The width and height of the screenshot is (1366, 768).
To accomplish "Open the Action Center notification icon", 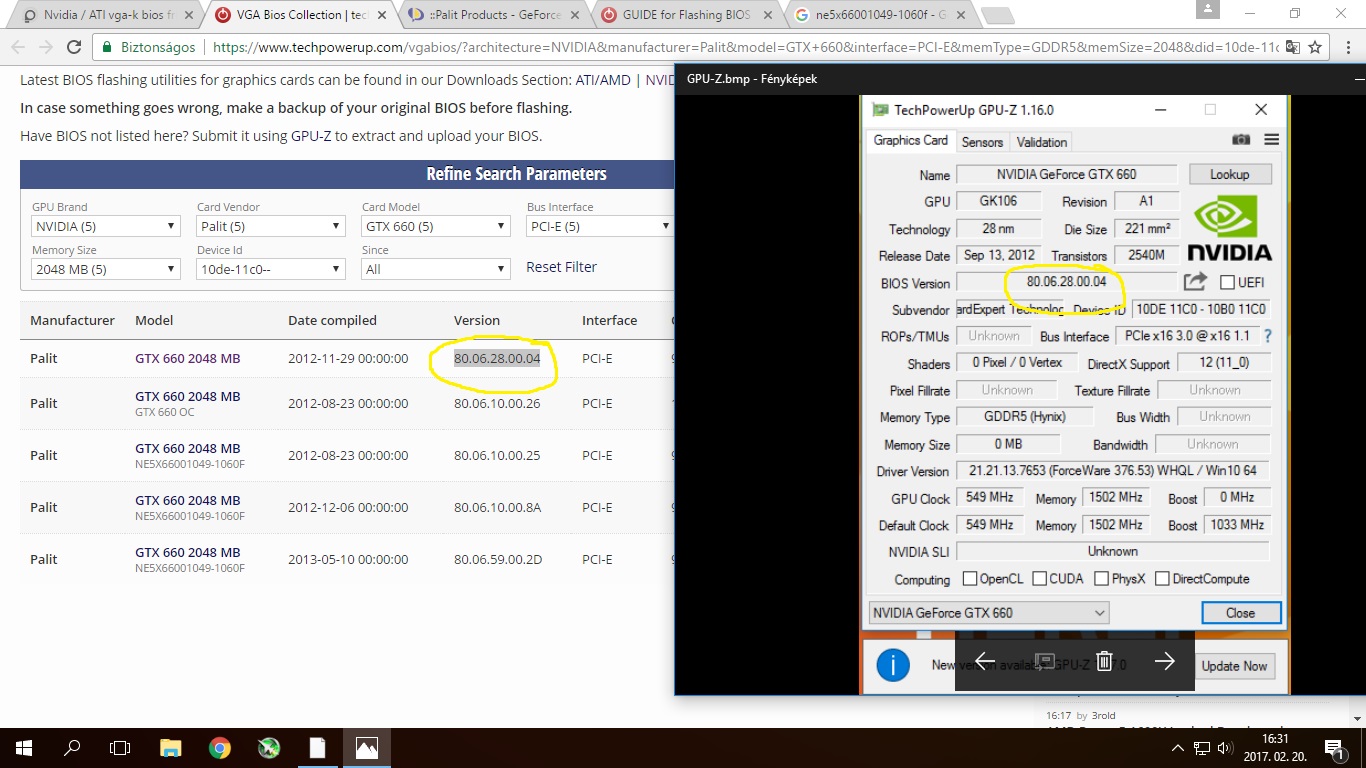I will [x=1334, y=748].
